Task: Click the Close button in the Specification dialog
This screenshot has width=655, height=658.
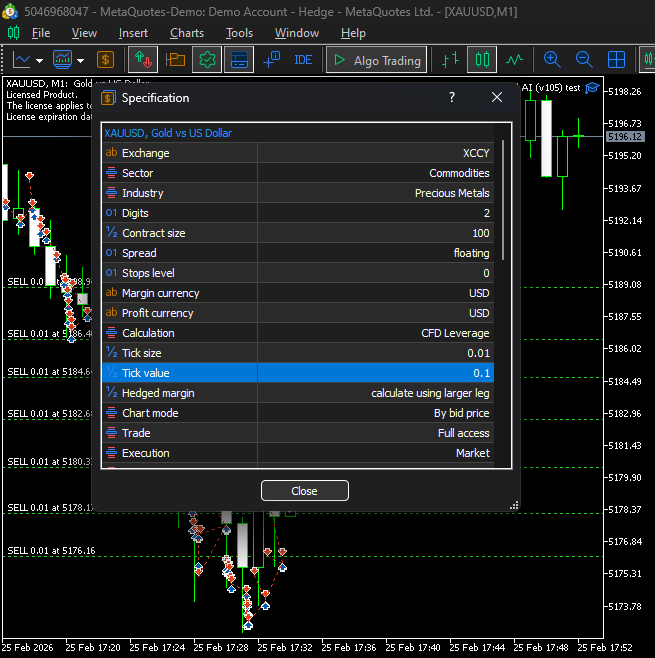Action: (x=305, y=491)
